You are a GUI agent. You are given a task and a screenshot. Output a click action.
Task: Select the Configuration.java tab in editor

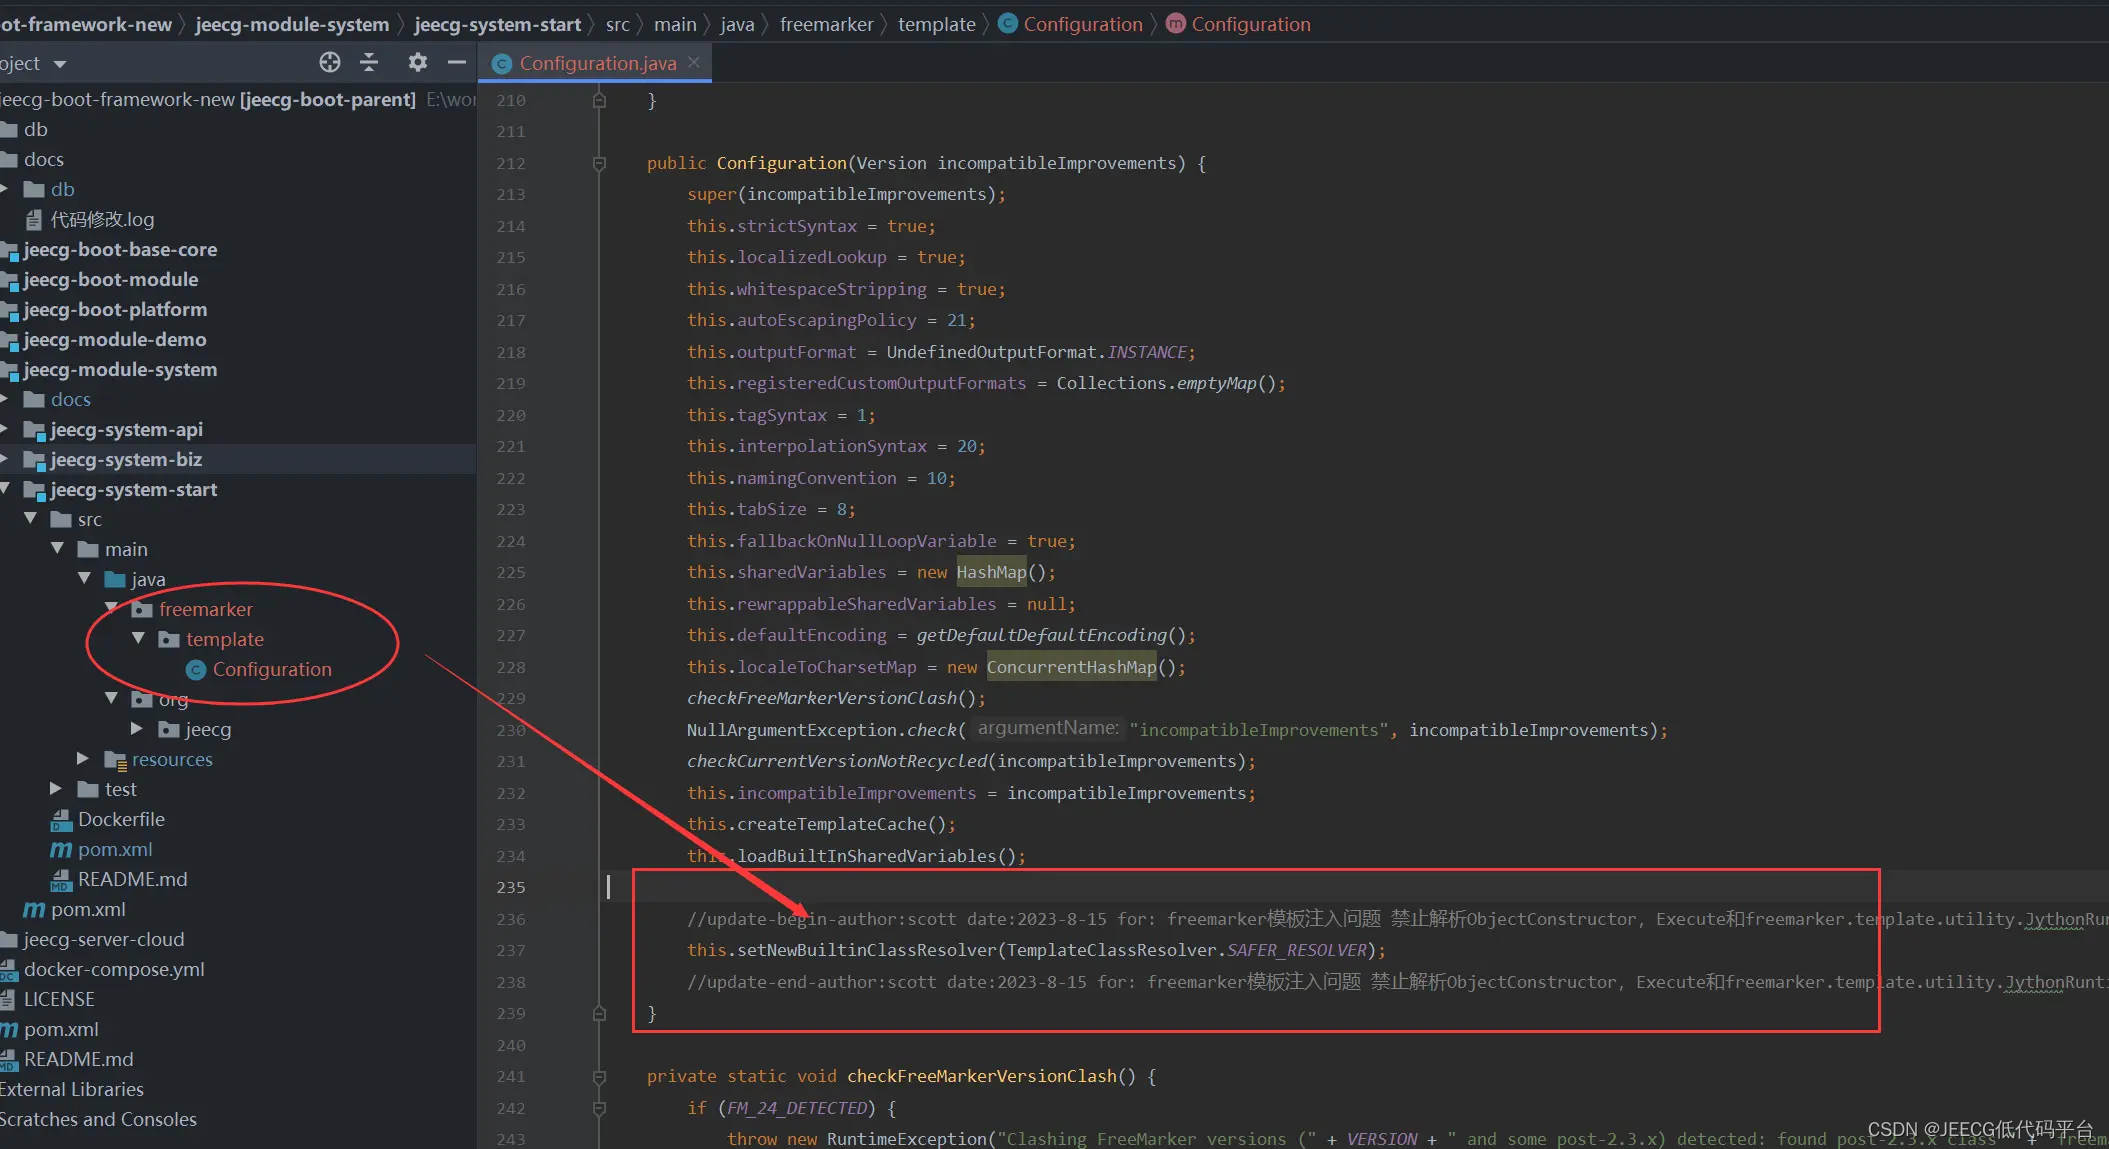[595, 62]
